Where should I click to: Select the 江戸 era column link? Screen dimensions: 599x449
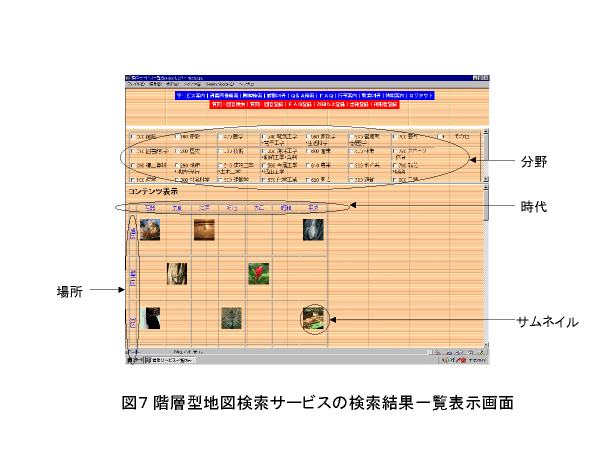(204, 208)
